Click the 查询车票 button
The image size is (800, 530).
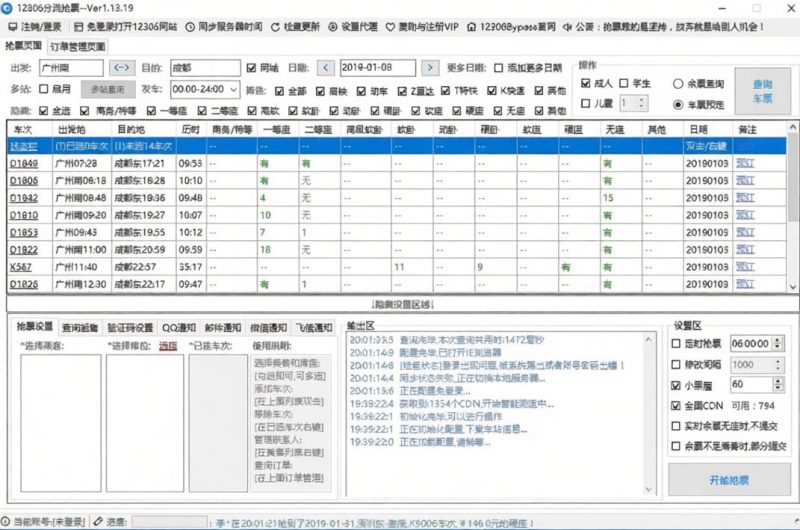pyautogui.click(x=763, y=91)
